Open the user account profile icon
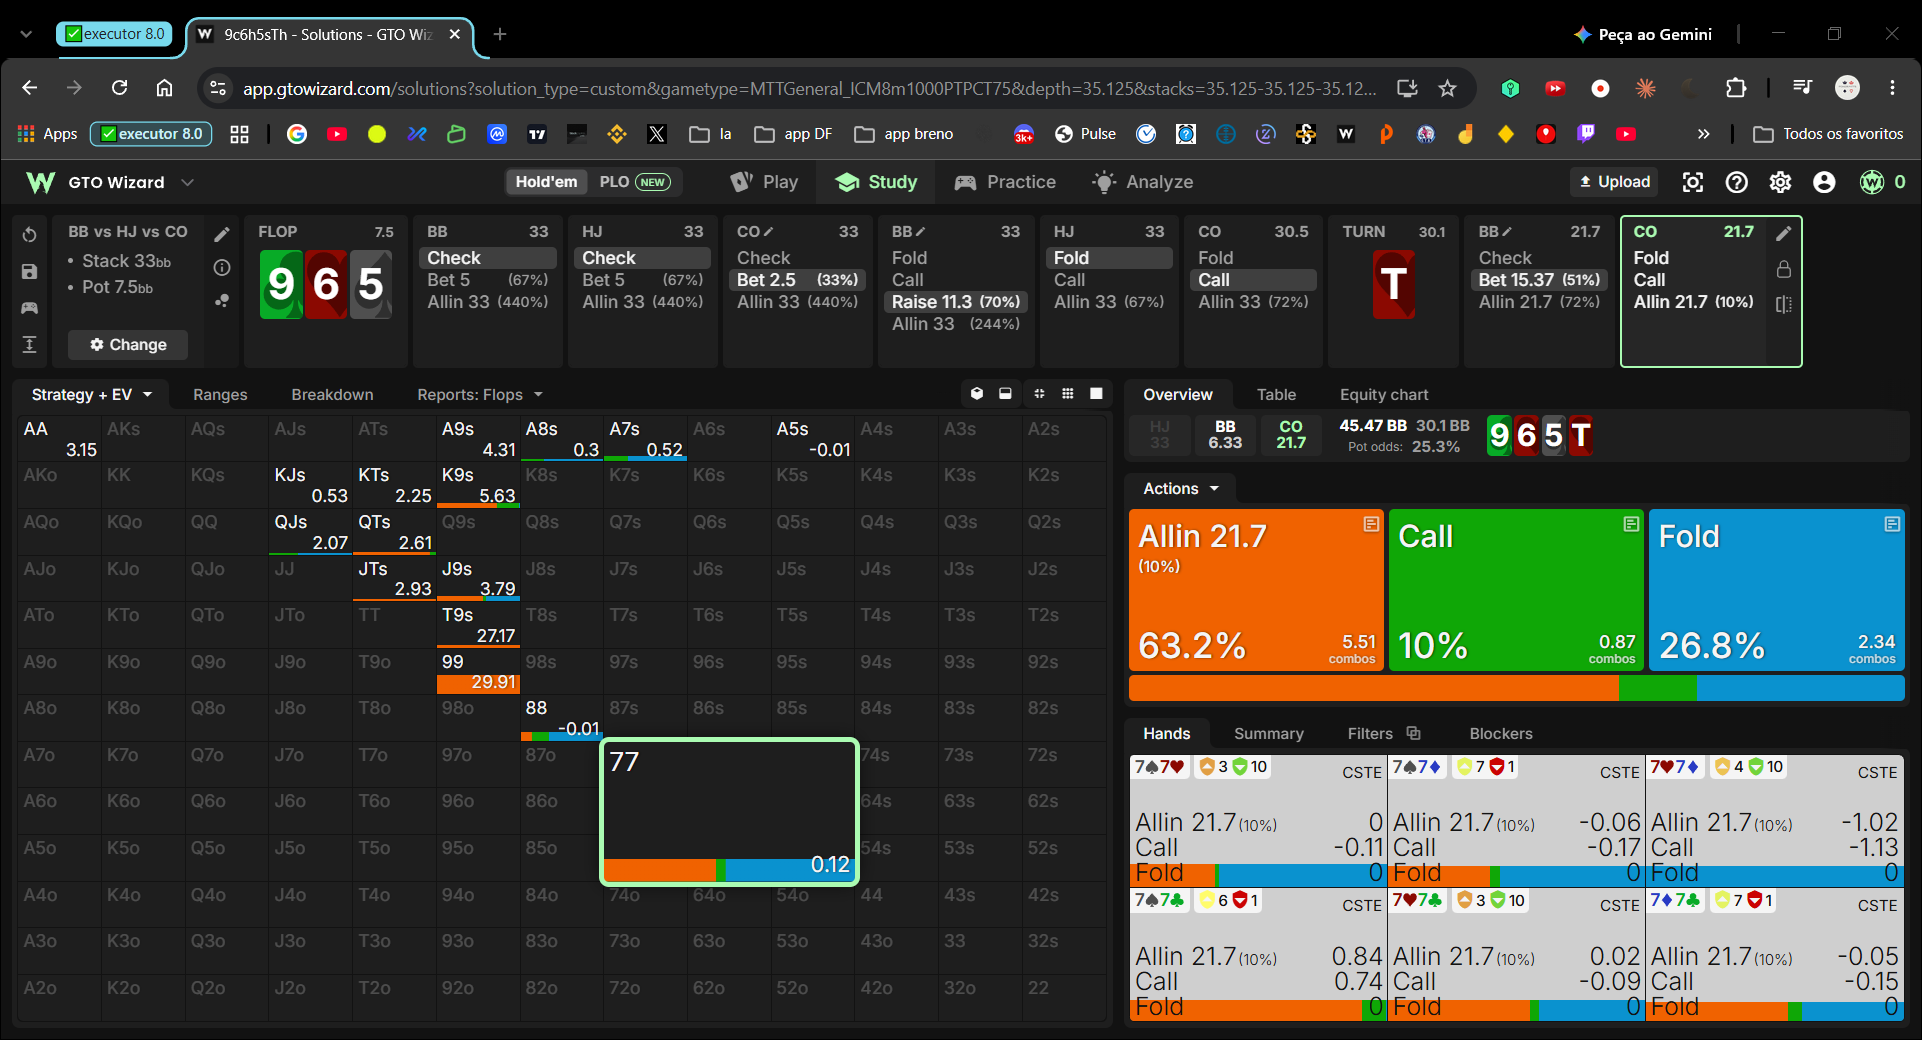The image size is (1922, 1040). point(1825,182)
